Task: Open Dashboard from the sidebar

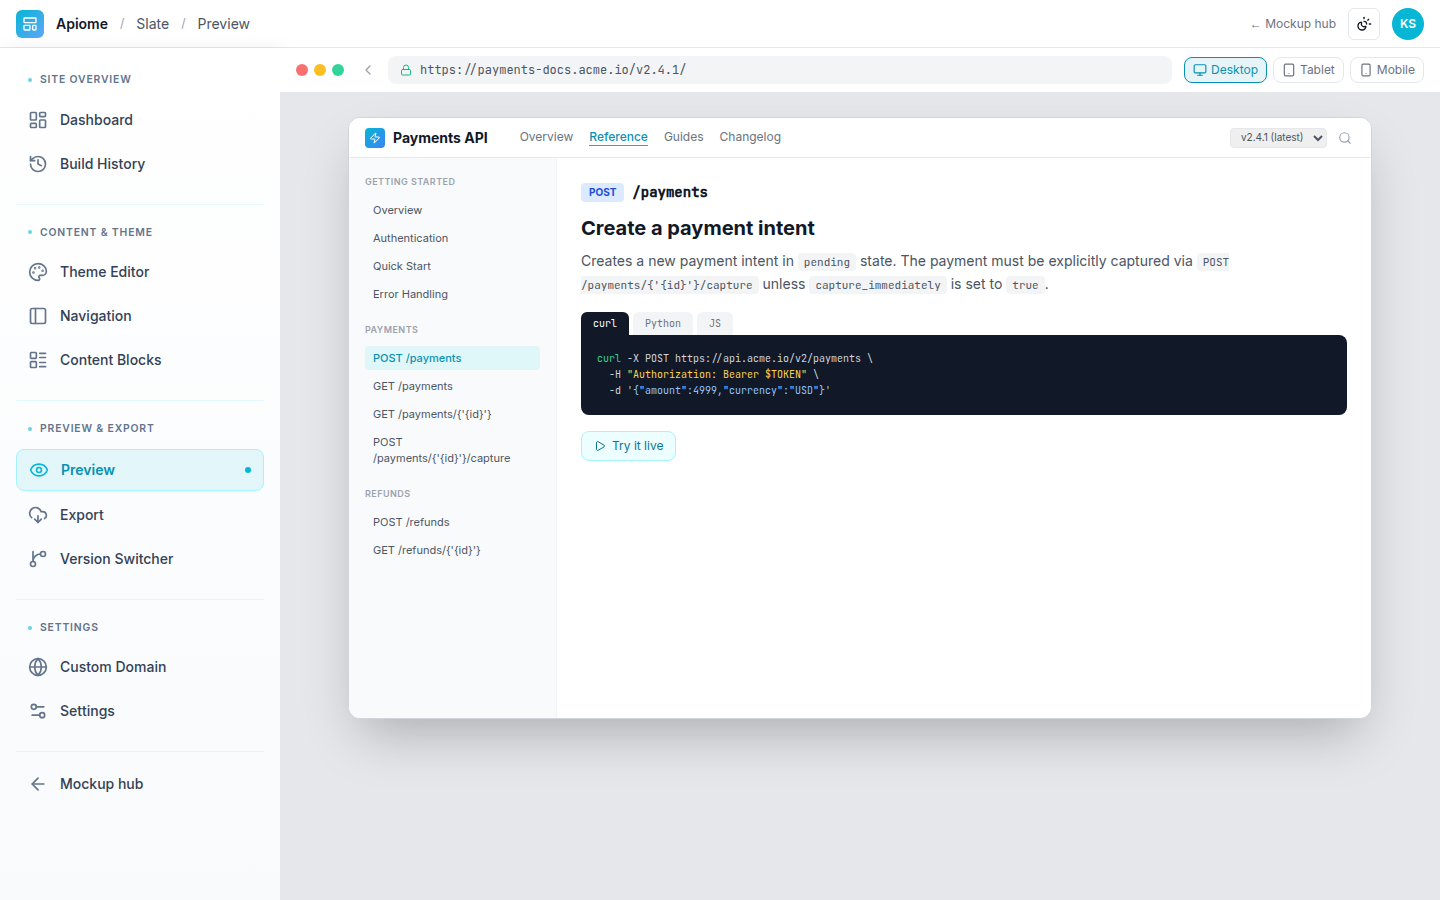Action: point(140,120)
